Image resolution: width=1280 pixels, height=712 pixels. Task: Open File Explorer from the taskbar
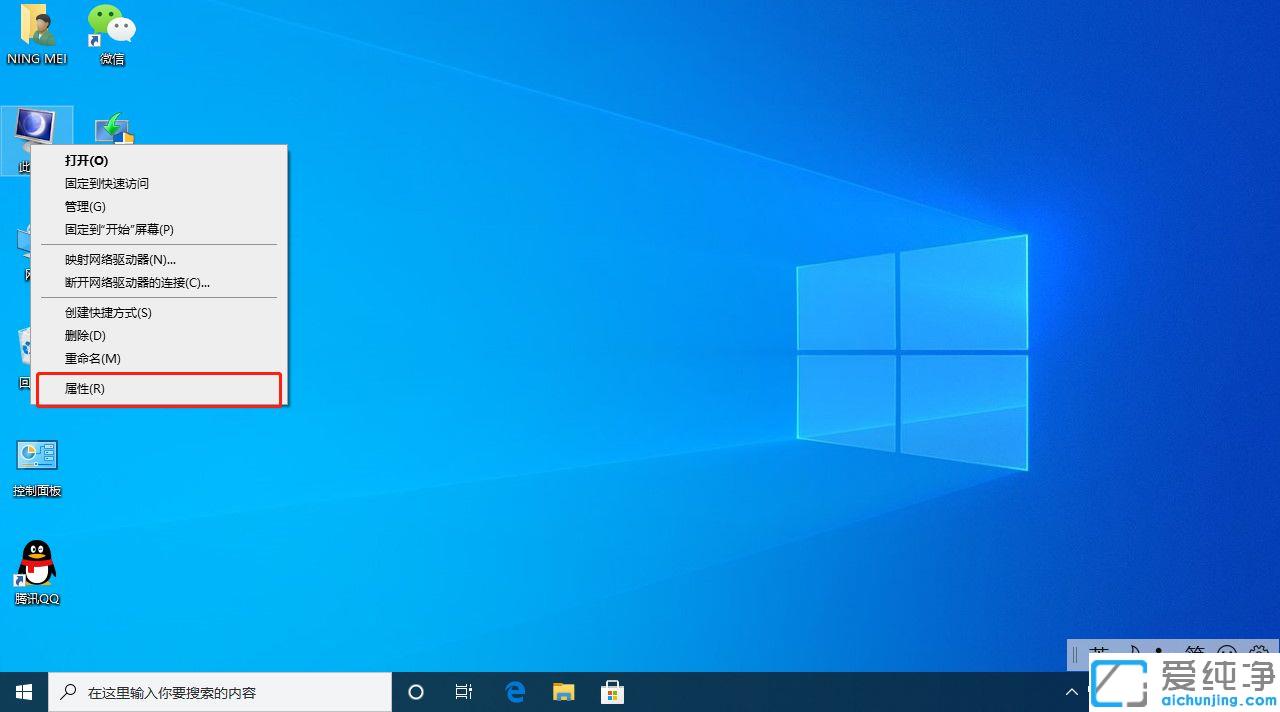click(x=563, y=691)
